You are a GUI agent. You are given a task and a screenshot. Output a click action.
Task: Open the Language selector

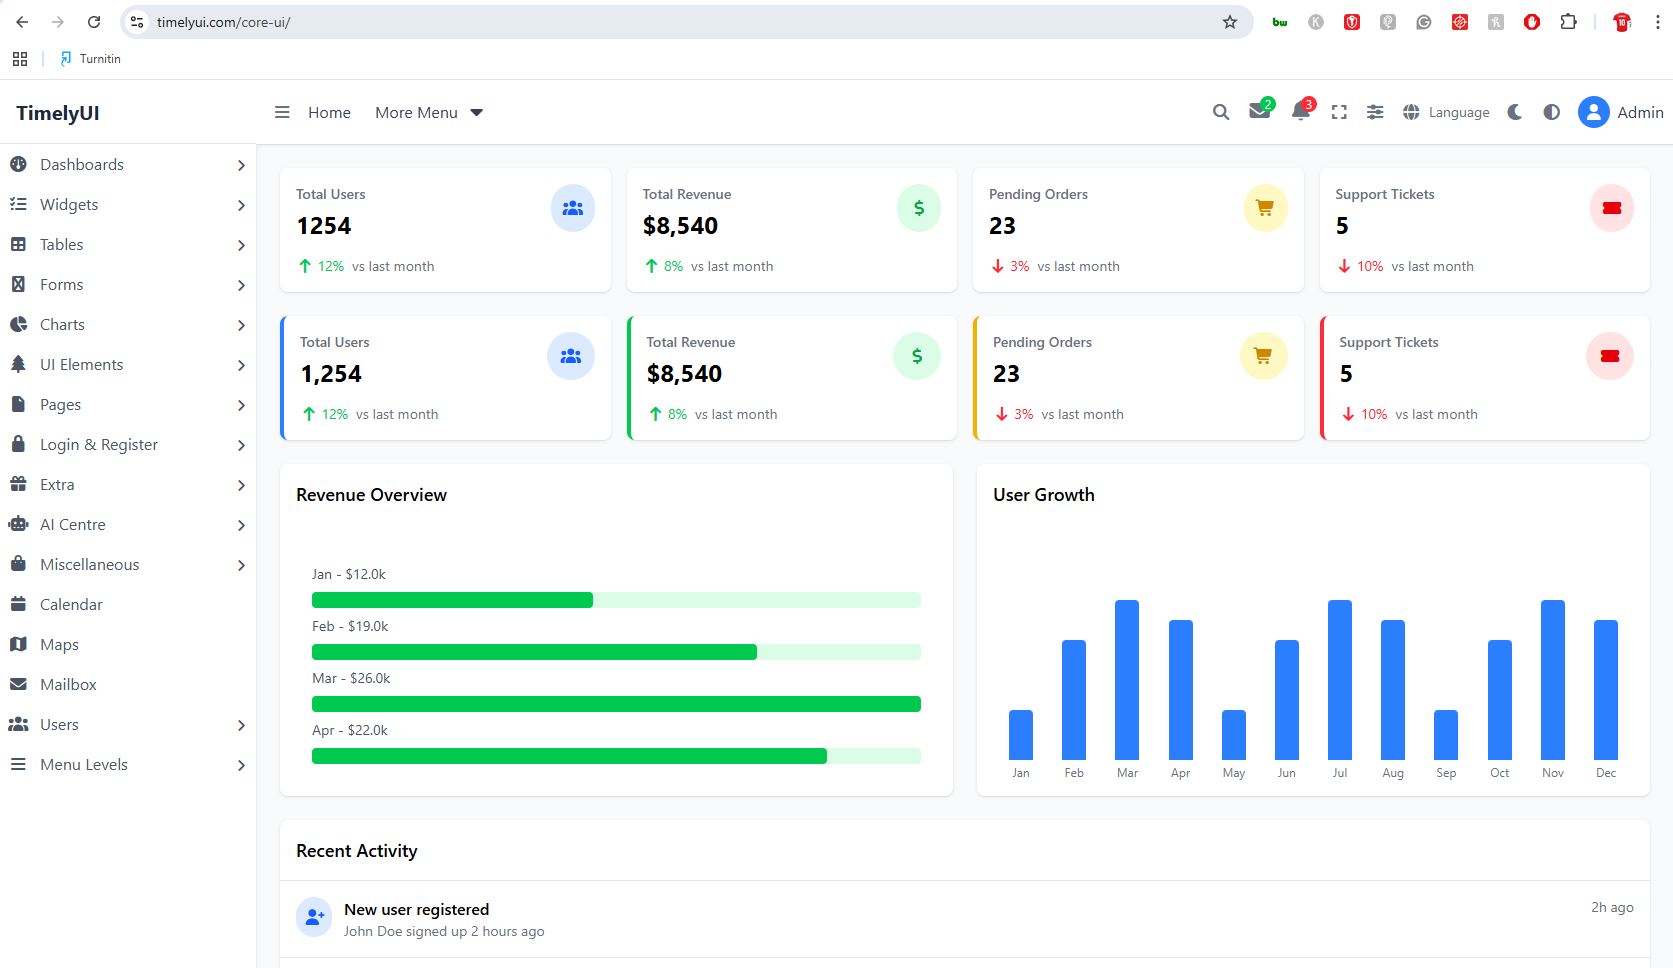click(1446, 113)
